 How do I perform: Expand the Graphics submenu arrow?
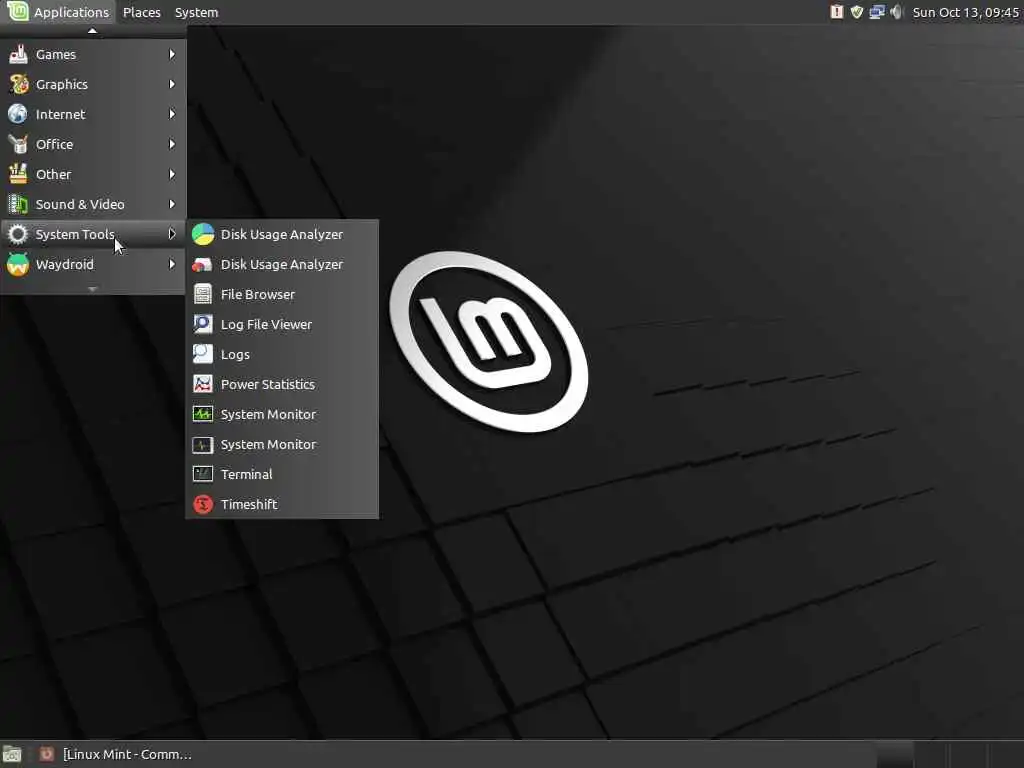172,84
